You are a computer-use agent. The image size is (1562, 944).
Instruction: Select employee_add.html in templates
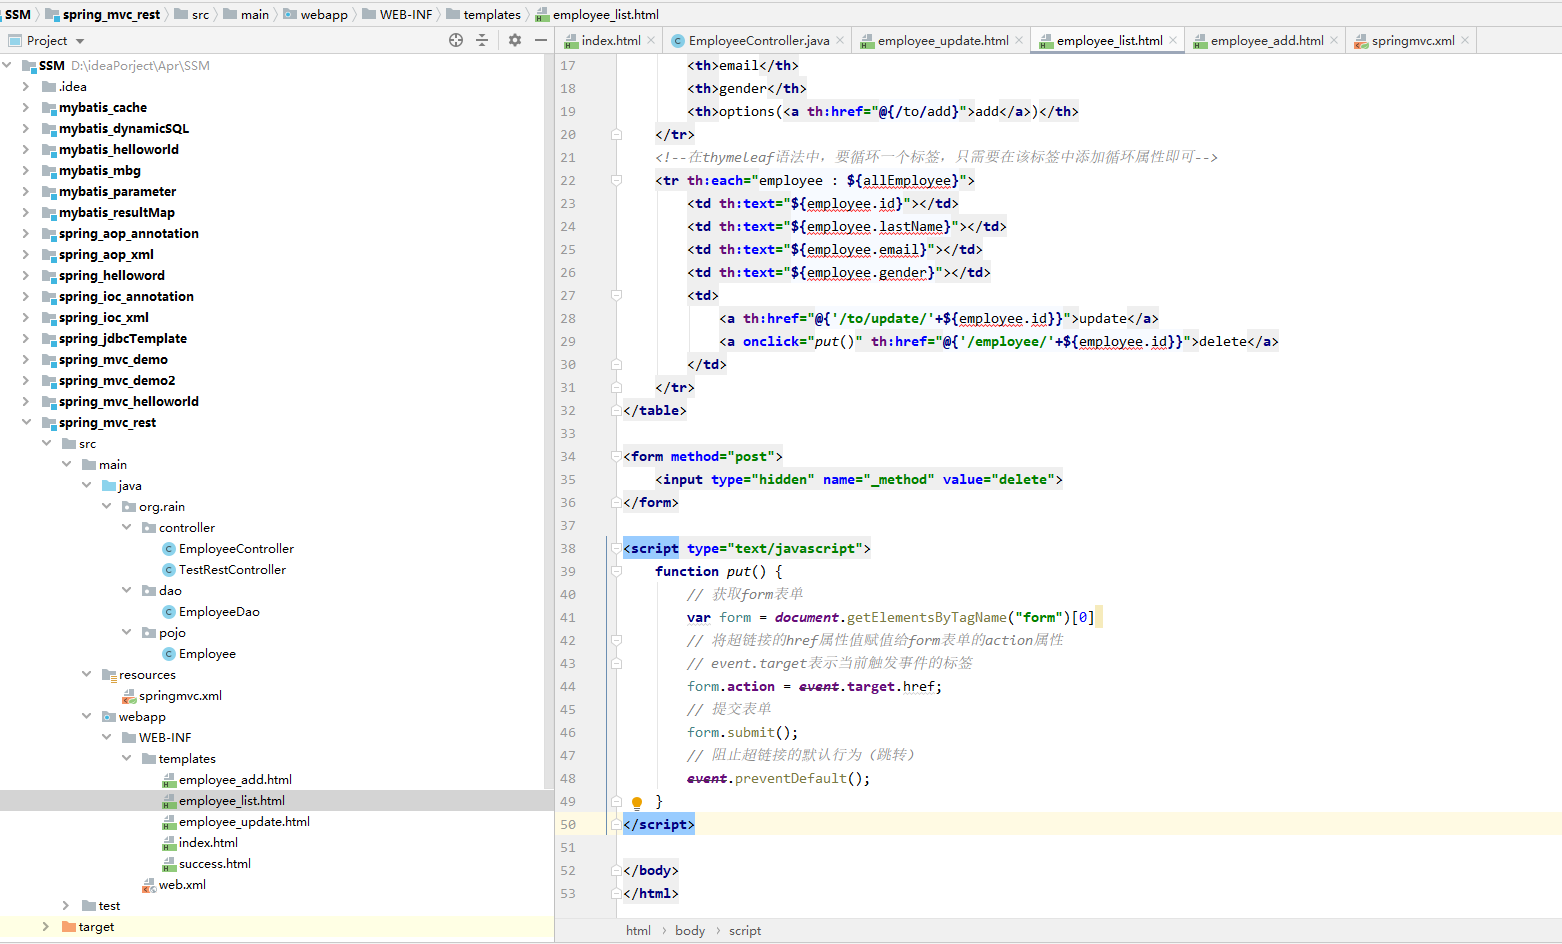coord(235,779)
